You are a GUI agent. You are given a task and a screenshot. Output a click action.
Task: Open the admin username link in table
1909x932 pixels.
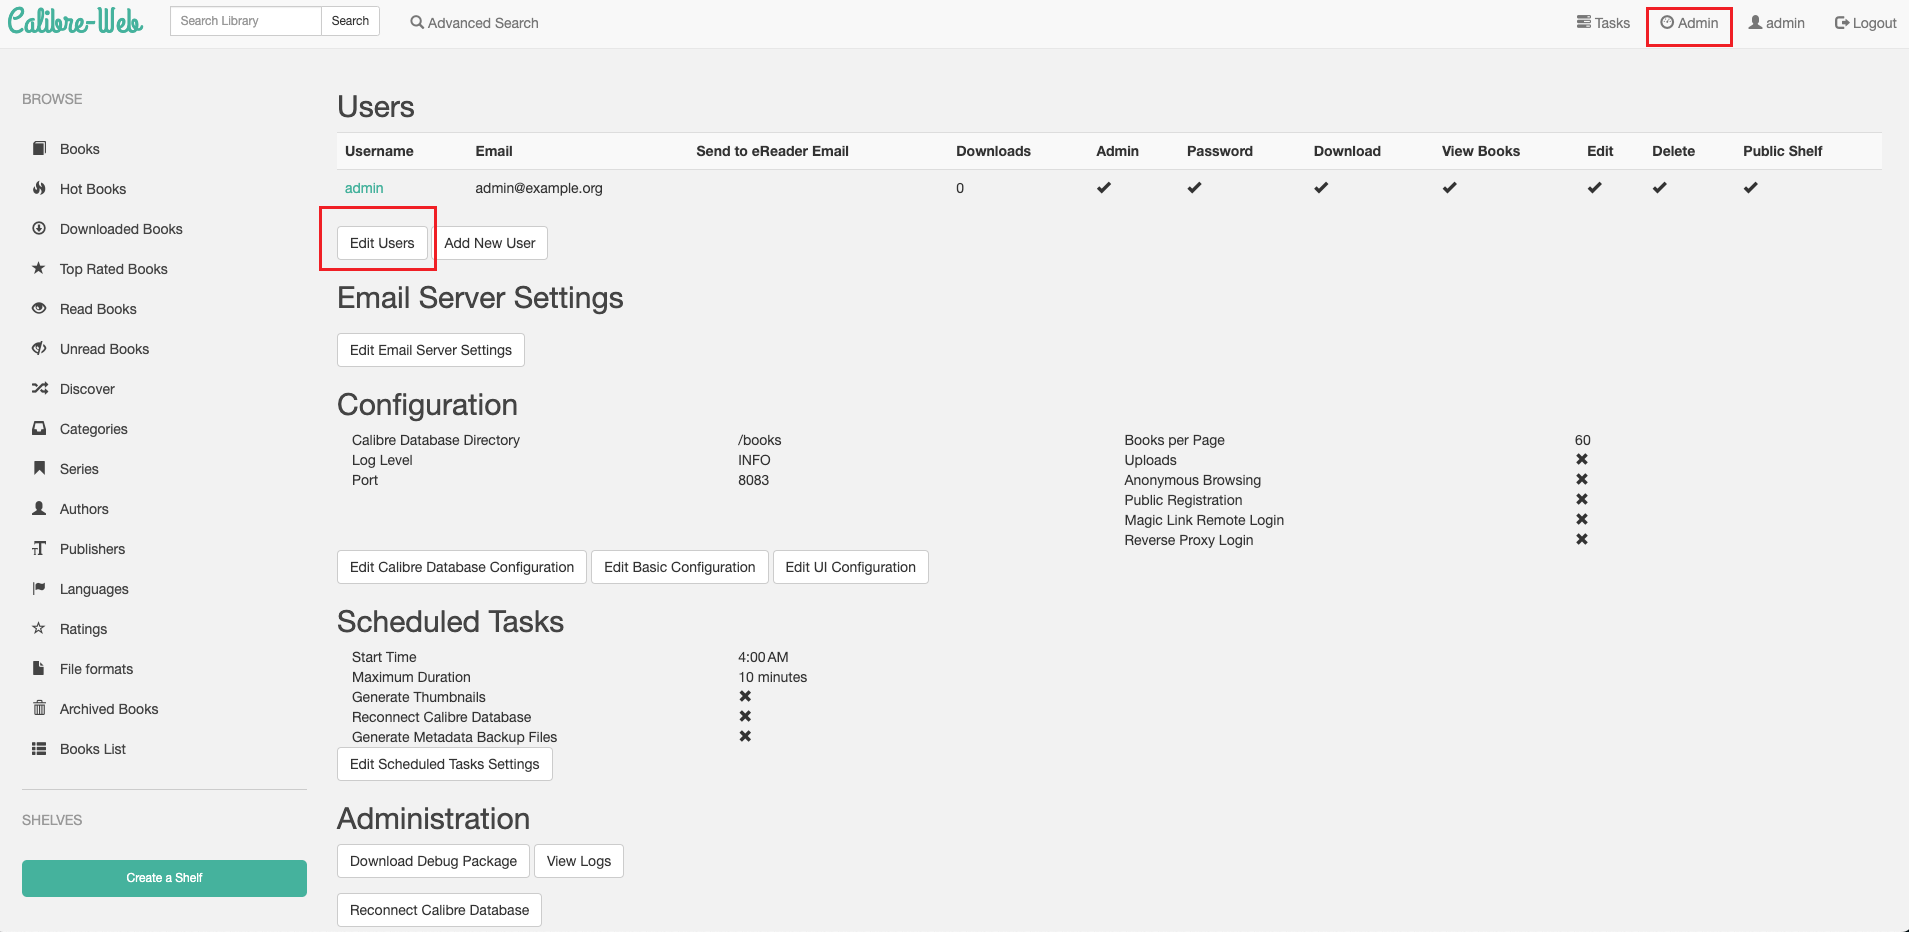[364, 188]
